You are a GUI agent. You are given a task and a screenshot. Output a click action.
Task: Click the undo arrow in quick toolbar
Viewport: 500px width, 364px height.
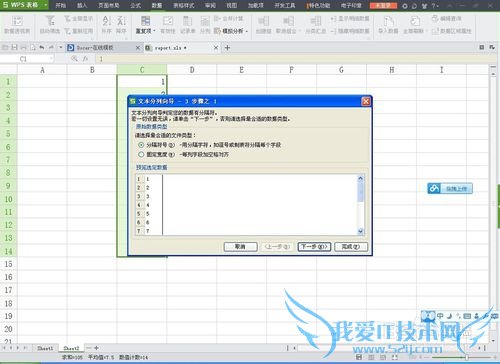42,48
